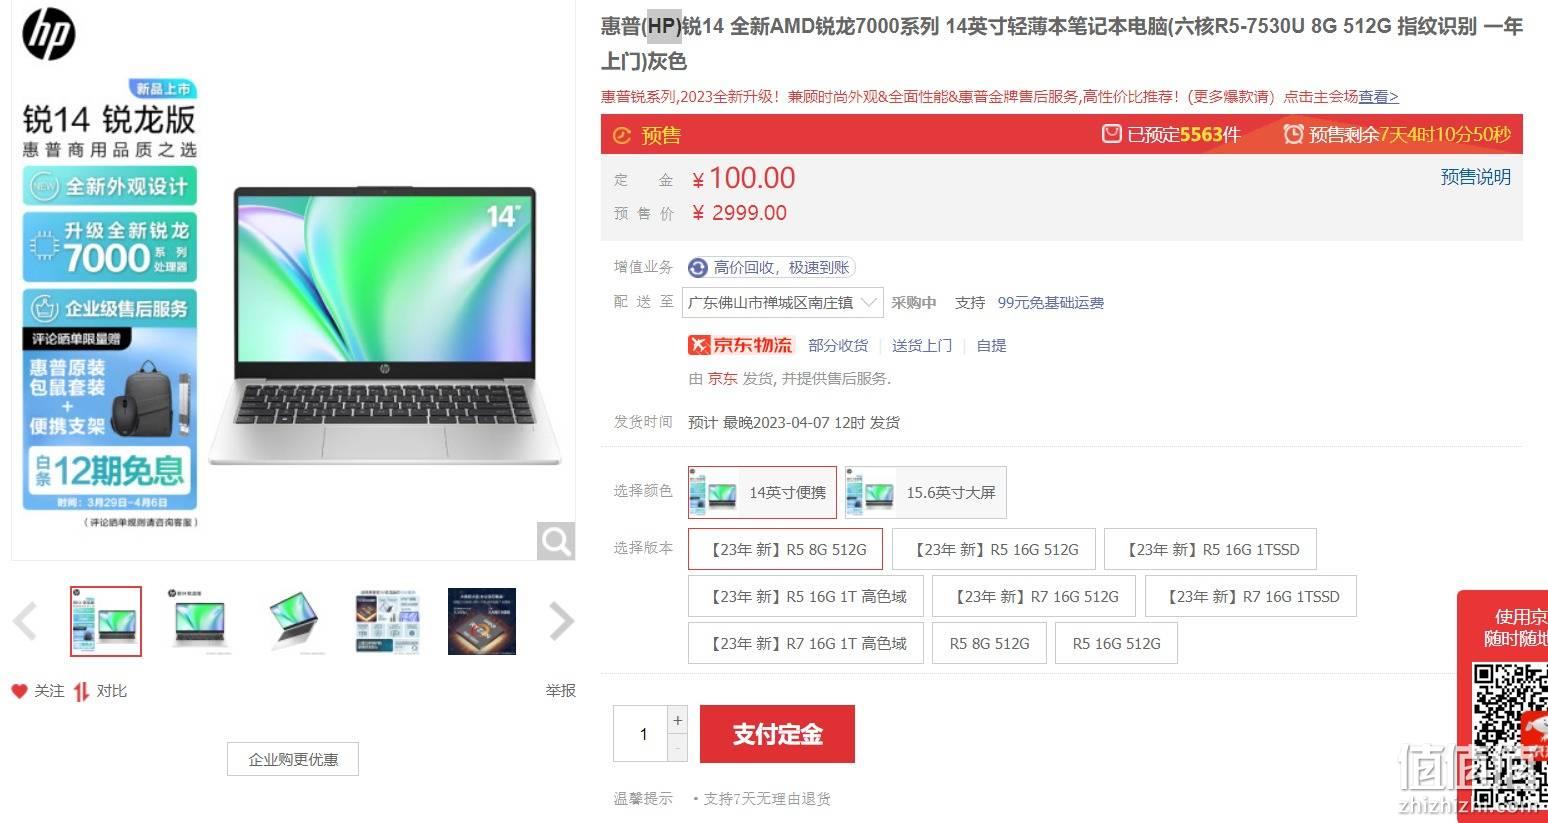The image size is (1548, 823).
Task: Click the 京东物流 logistics logo
Action: click(x=740, y=345)
